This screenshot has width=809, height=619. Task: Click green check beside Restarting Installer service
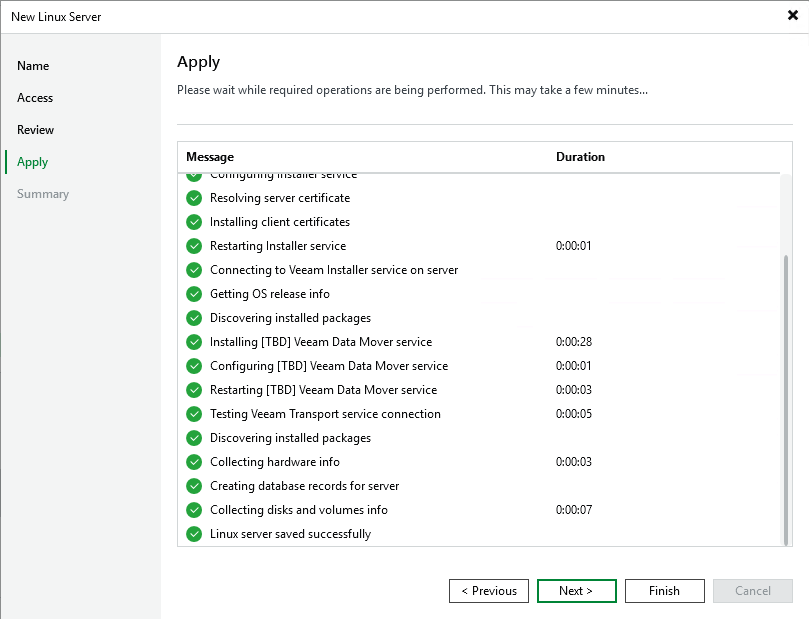tap(194, 246)
